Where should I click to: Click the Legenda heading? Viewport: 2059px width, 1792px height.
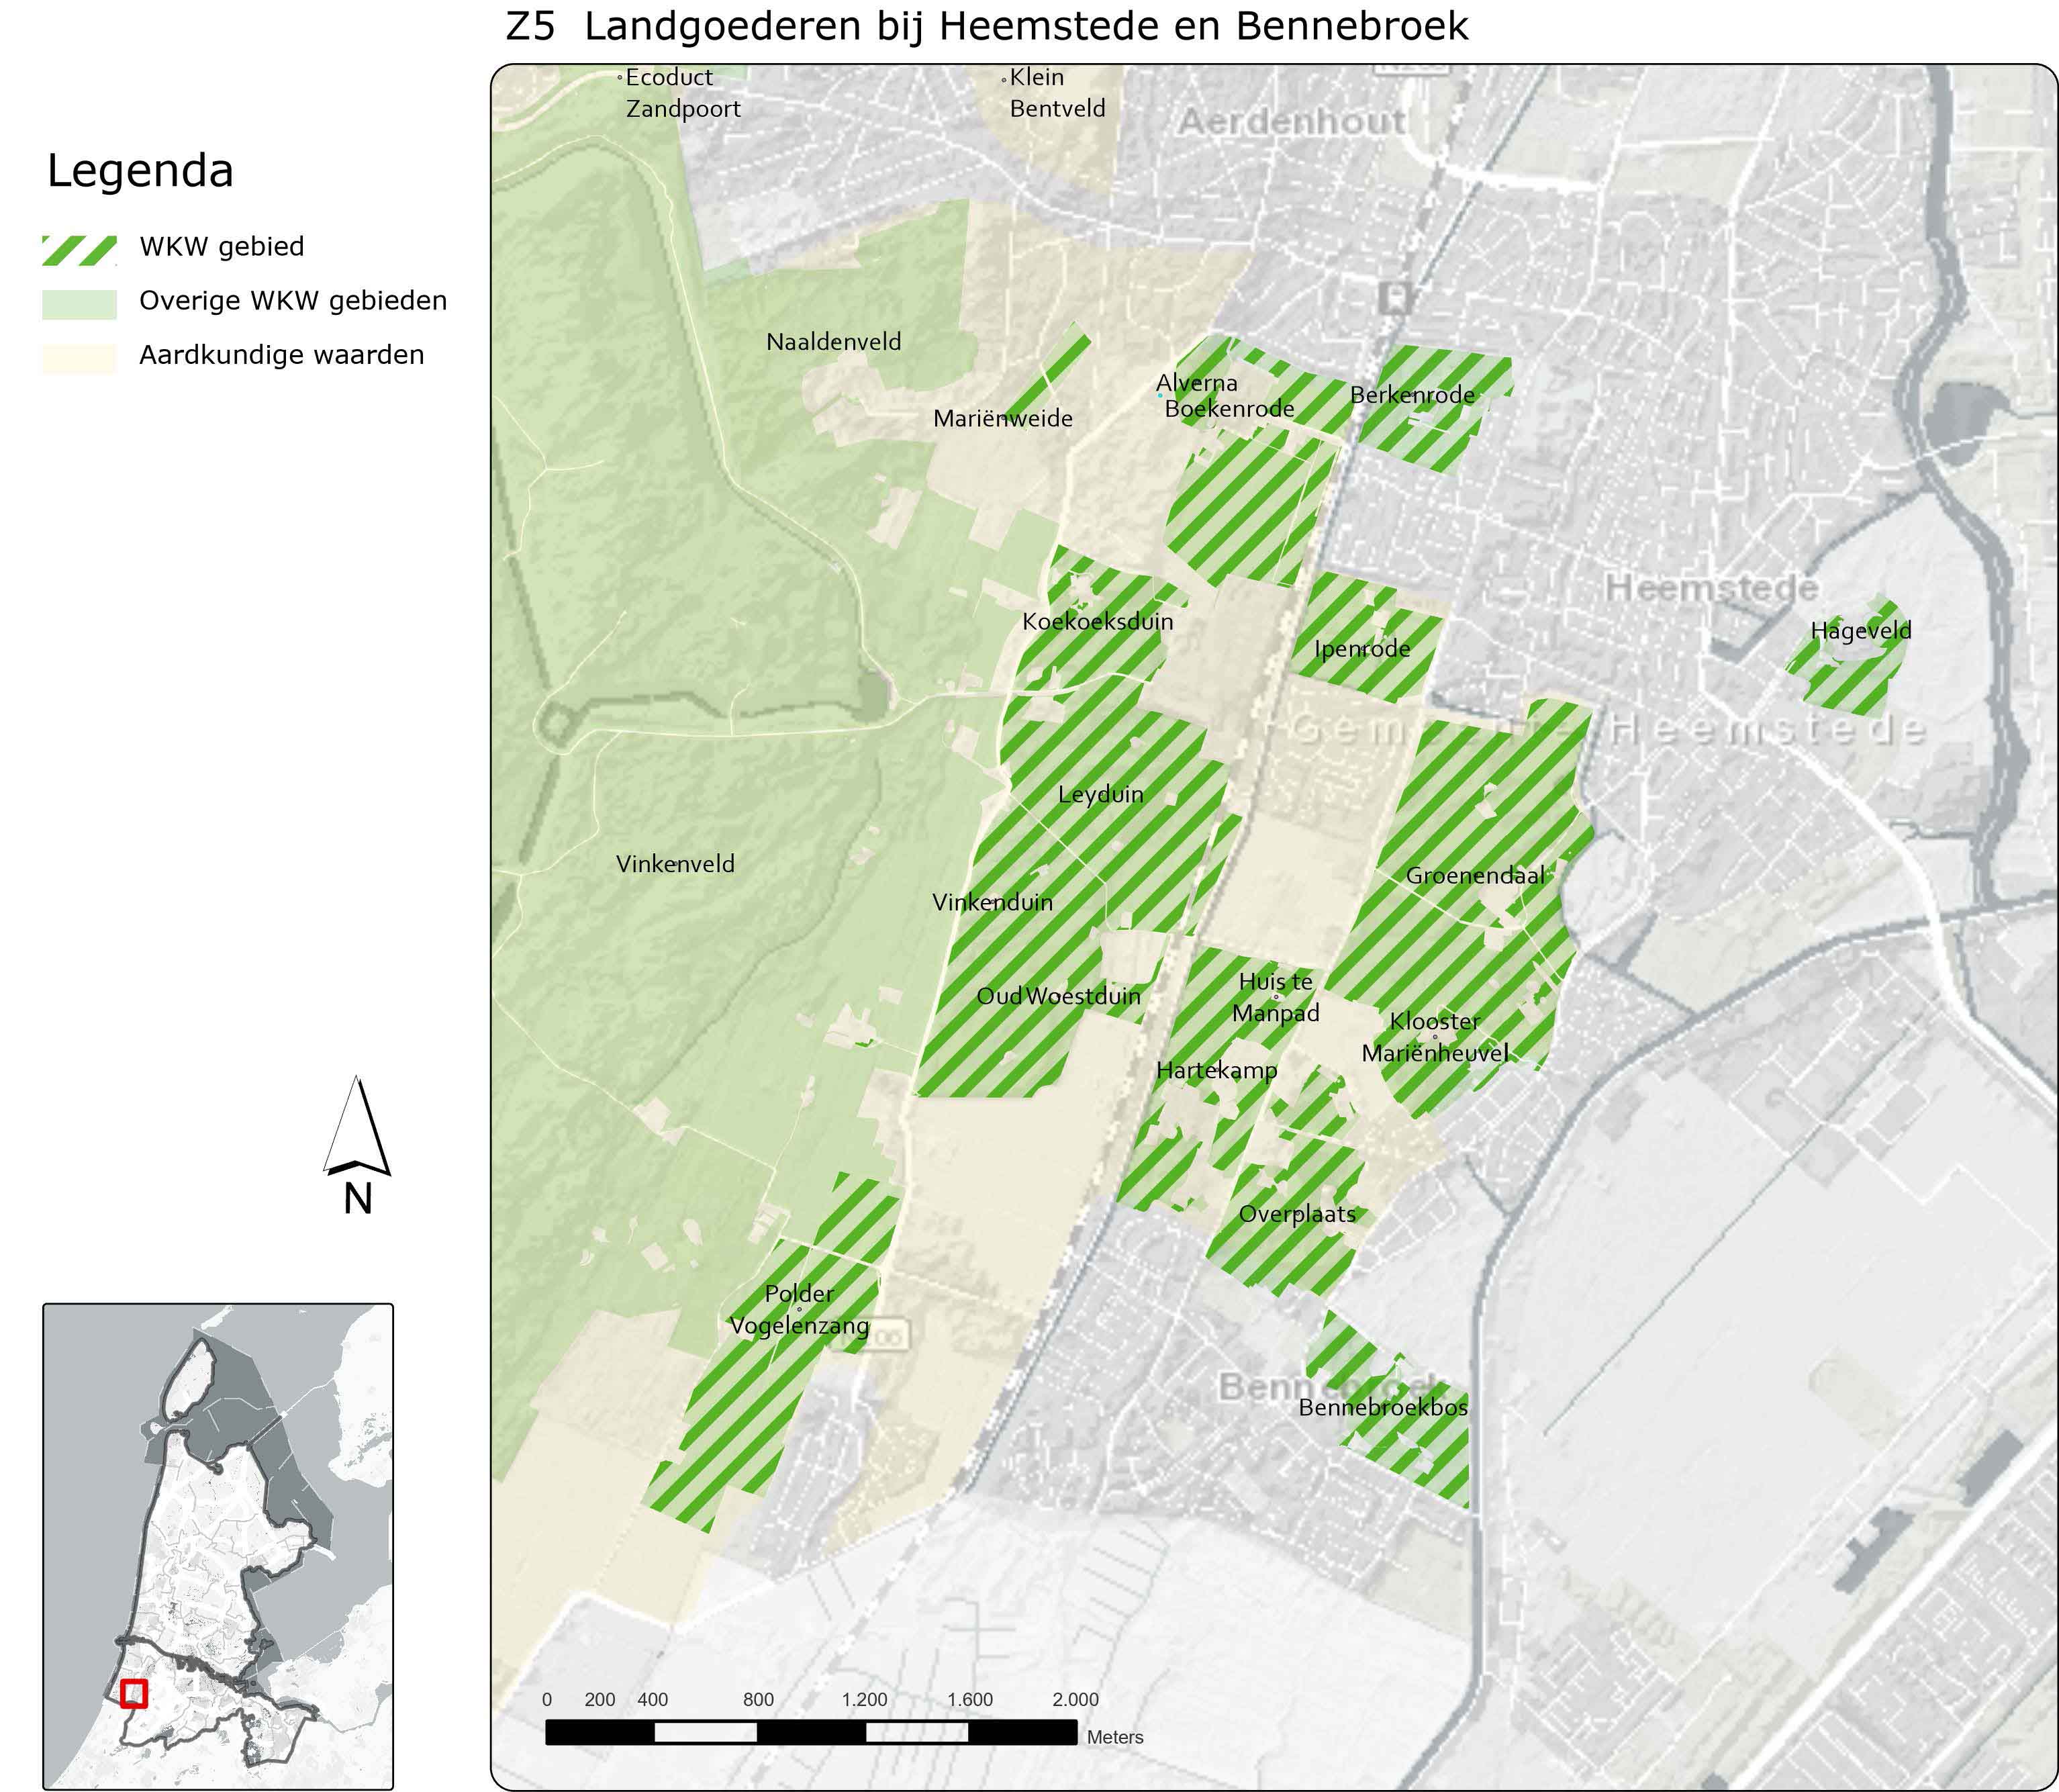(x=140, y=171)
